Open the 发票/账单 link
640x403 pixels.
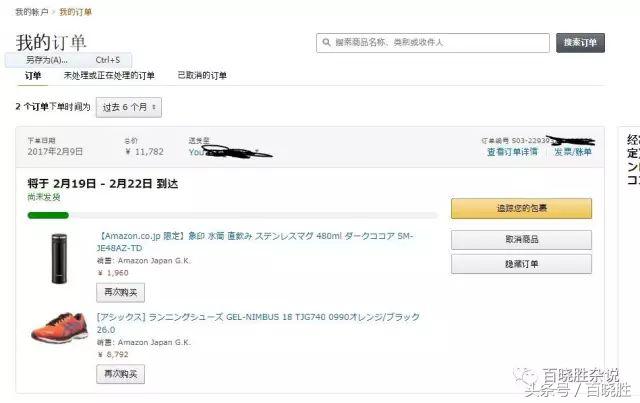[573, 152]
